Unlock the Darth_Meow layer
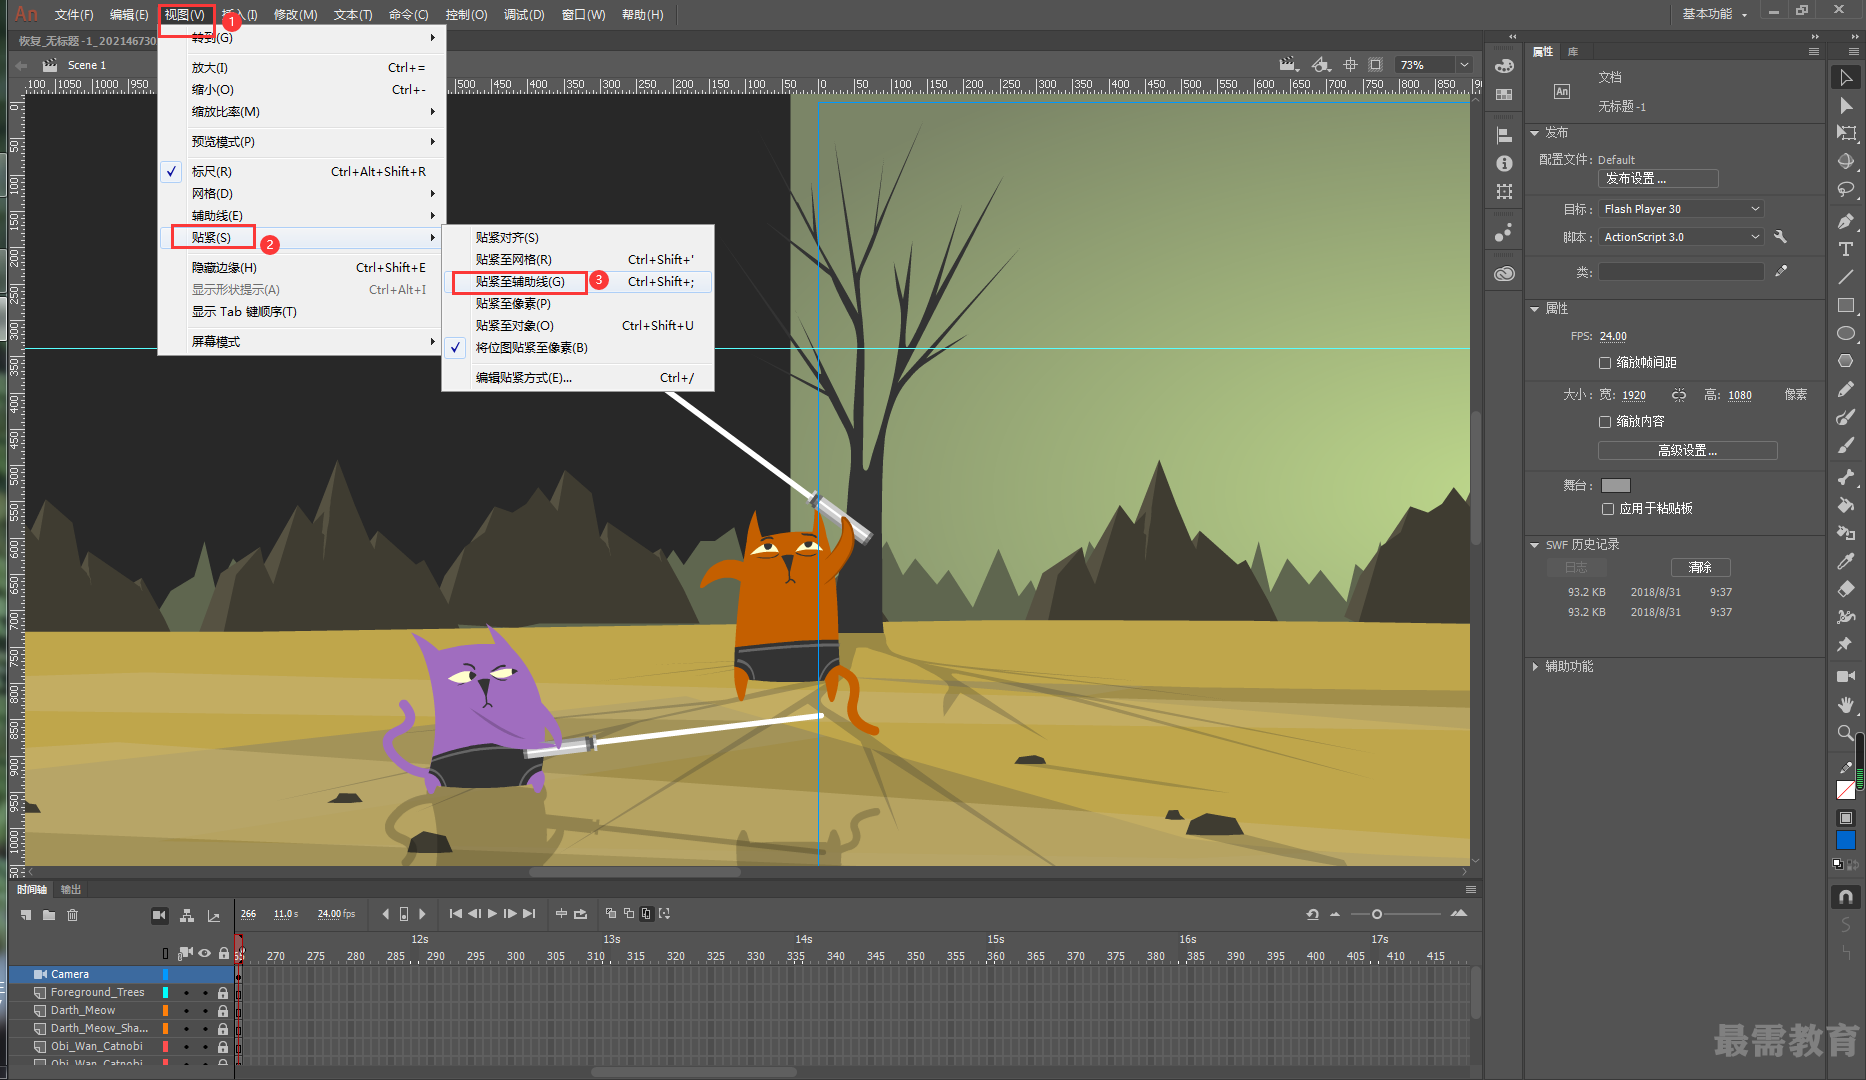The image size is (1866, 1080). coord(223,1011)
